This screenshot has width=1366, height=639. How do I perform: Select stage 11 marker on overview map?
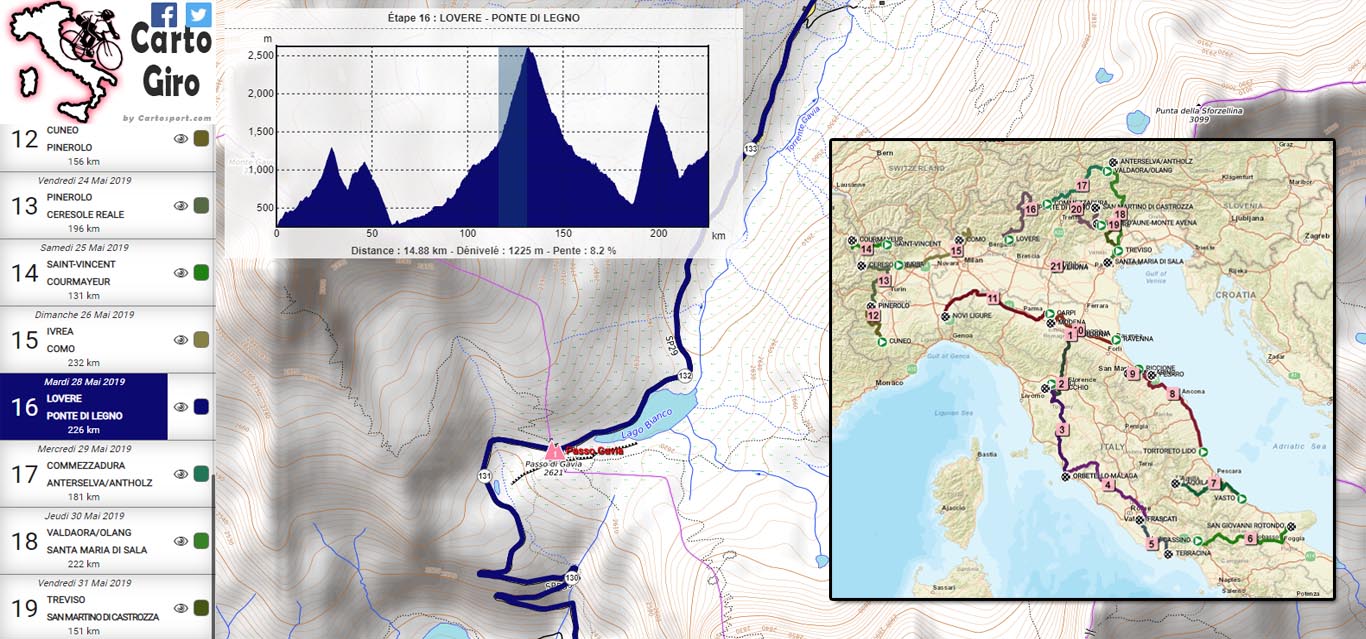click(x=992, y=298)
